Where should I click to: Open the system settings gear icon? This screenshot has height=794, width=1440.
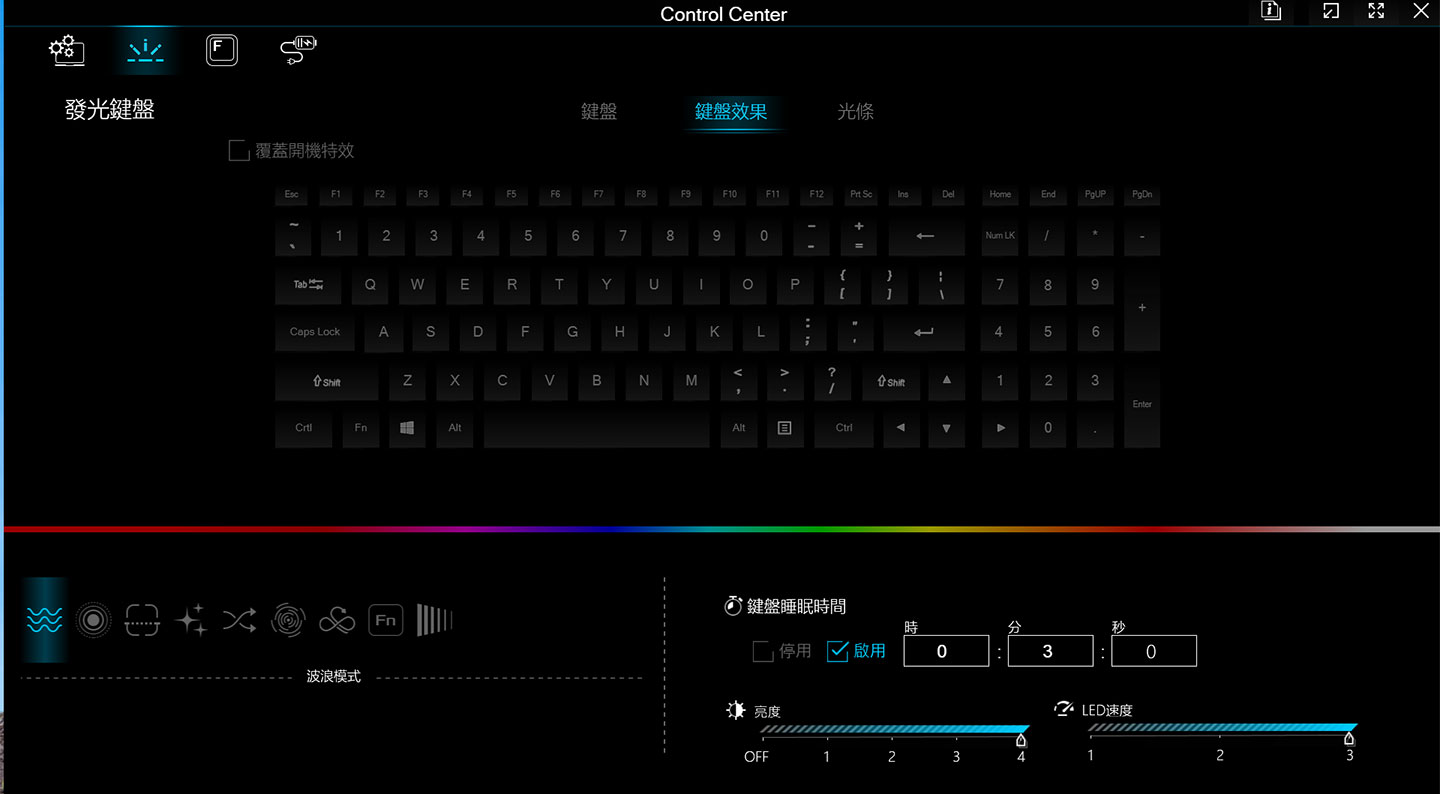click(66, 50)
